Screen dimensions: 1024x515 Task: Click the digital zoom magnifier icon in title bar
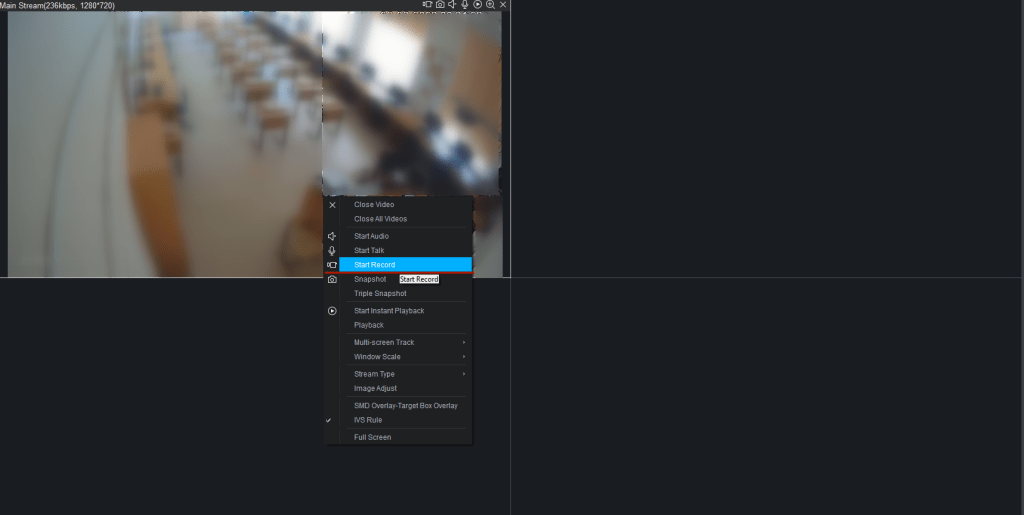coord(490,5)
